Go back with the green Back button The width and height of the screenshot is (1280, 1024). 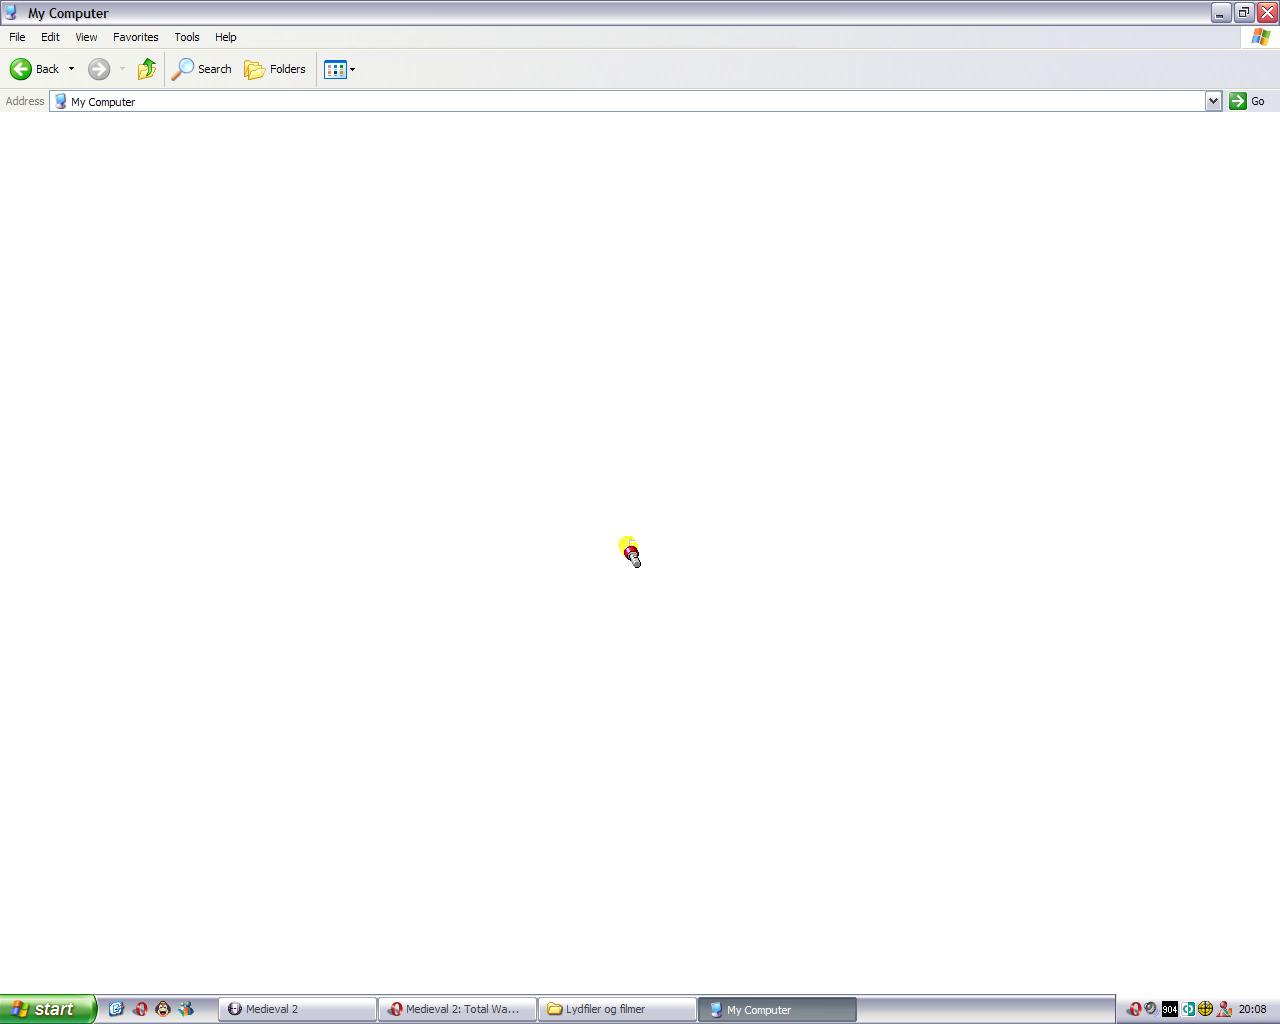[x=35, y=69]
